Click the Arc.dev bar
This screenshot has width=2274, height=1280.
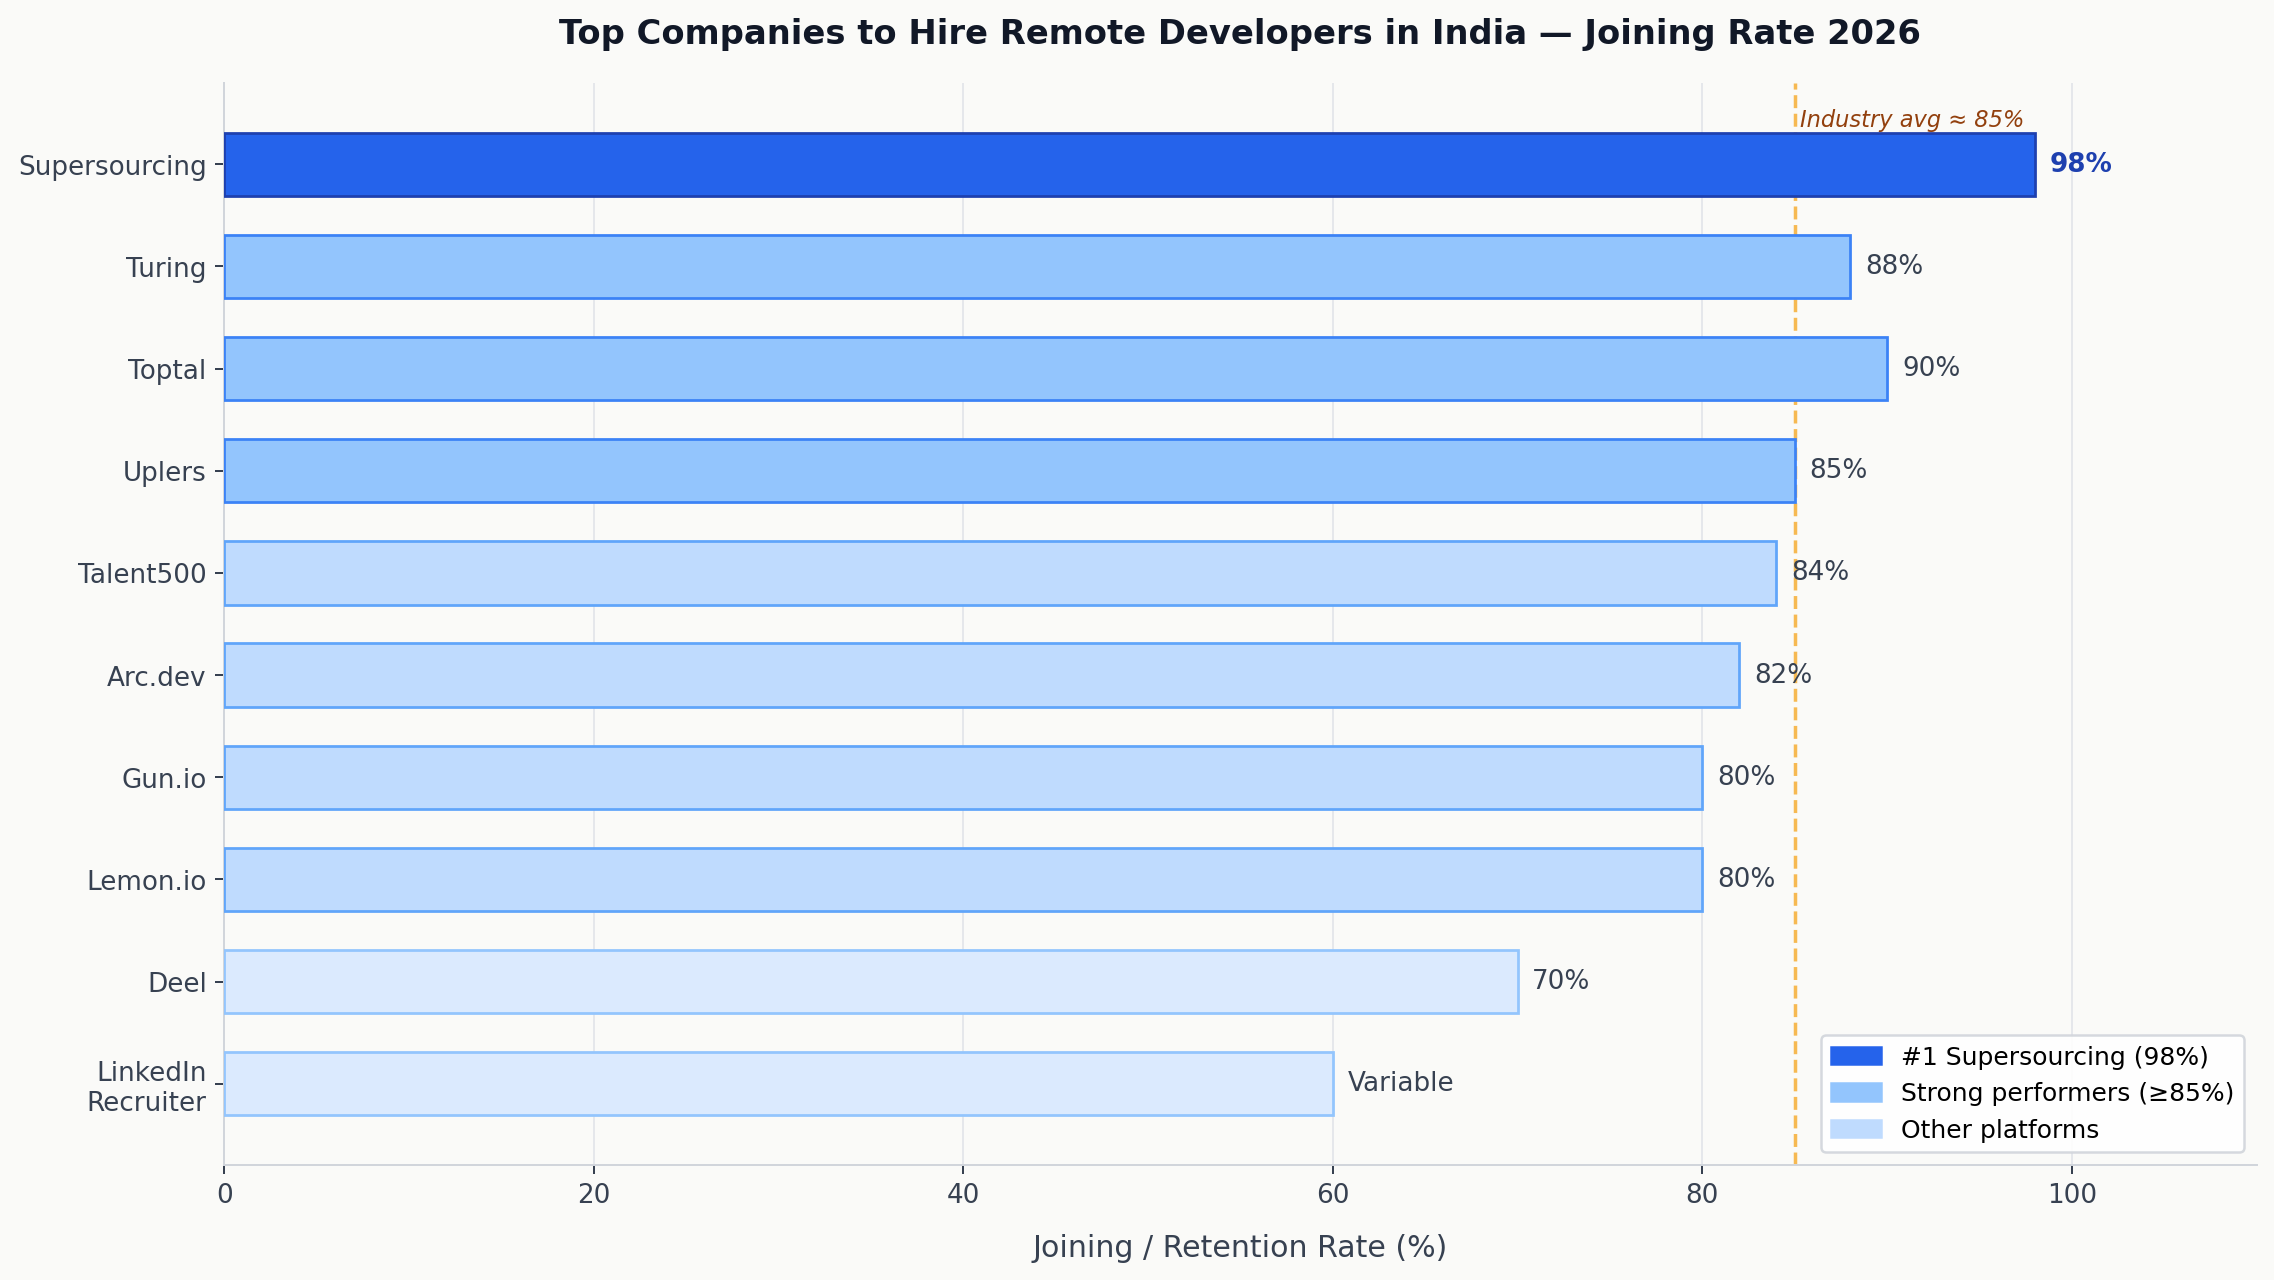pos(981,675)
